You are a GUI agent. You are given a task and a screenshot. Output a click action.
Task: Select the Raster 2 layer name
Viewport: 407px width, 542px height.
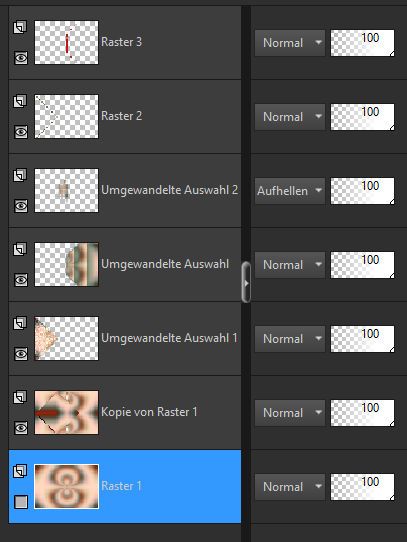121,116
